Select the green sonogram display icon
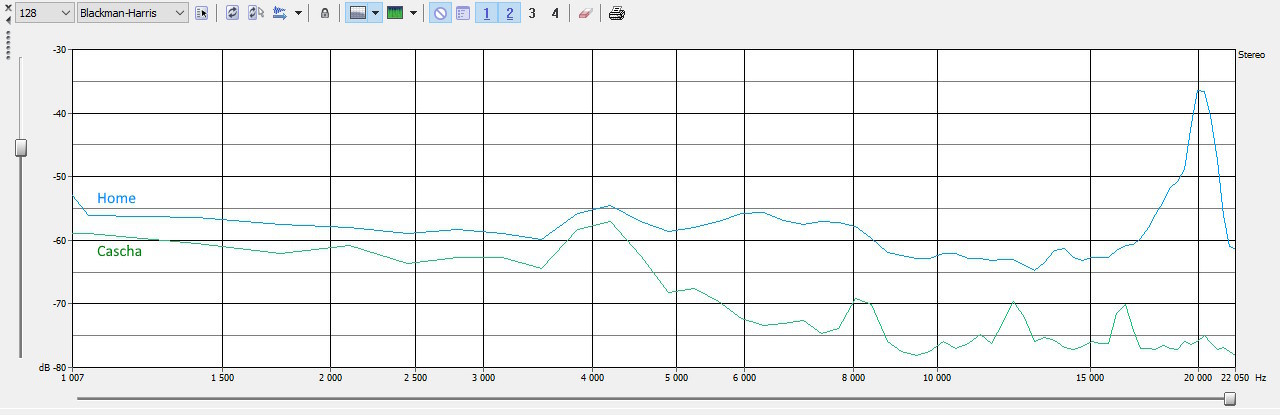 coord(395,13)
